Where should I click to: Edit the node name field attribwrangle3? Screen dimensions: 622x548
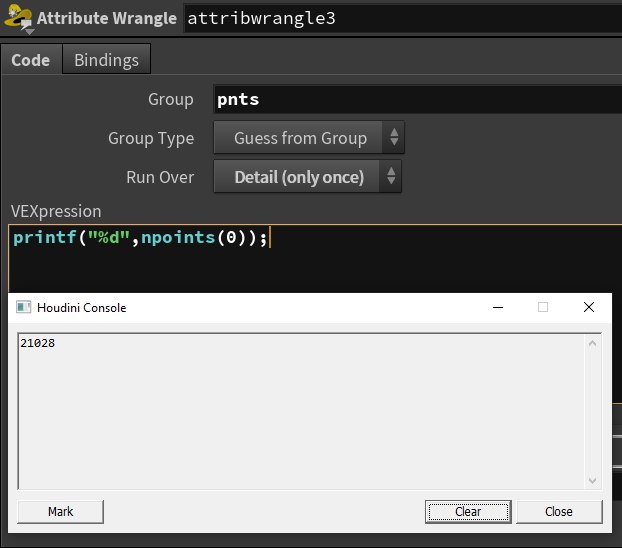[403, 18]
